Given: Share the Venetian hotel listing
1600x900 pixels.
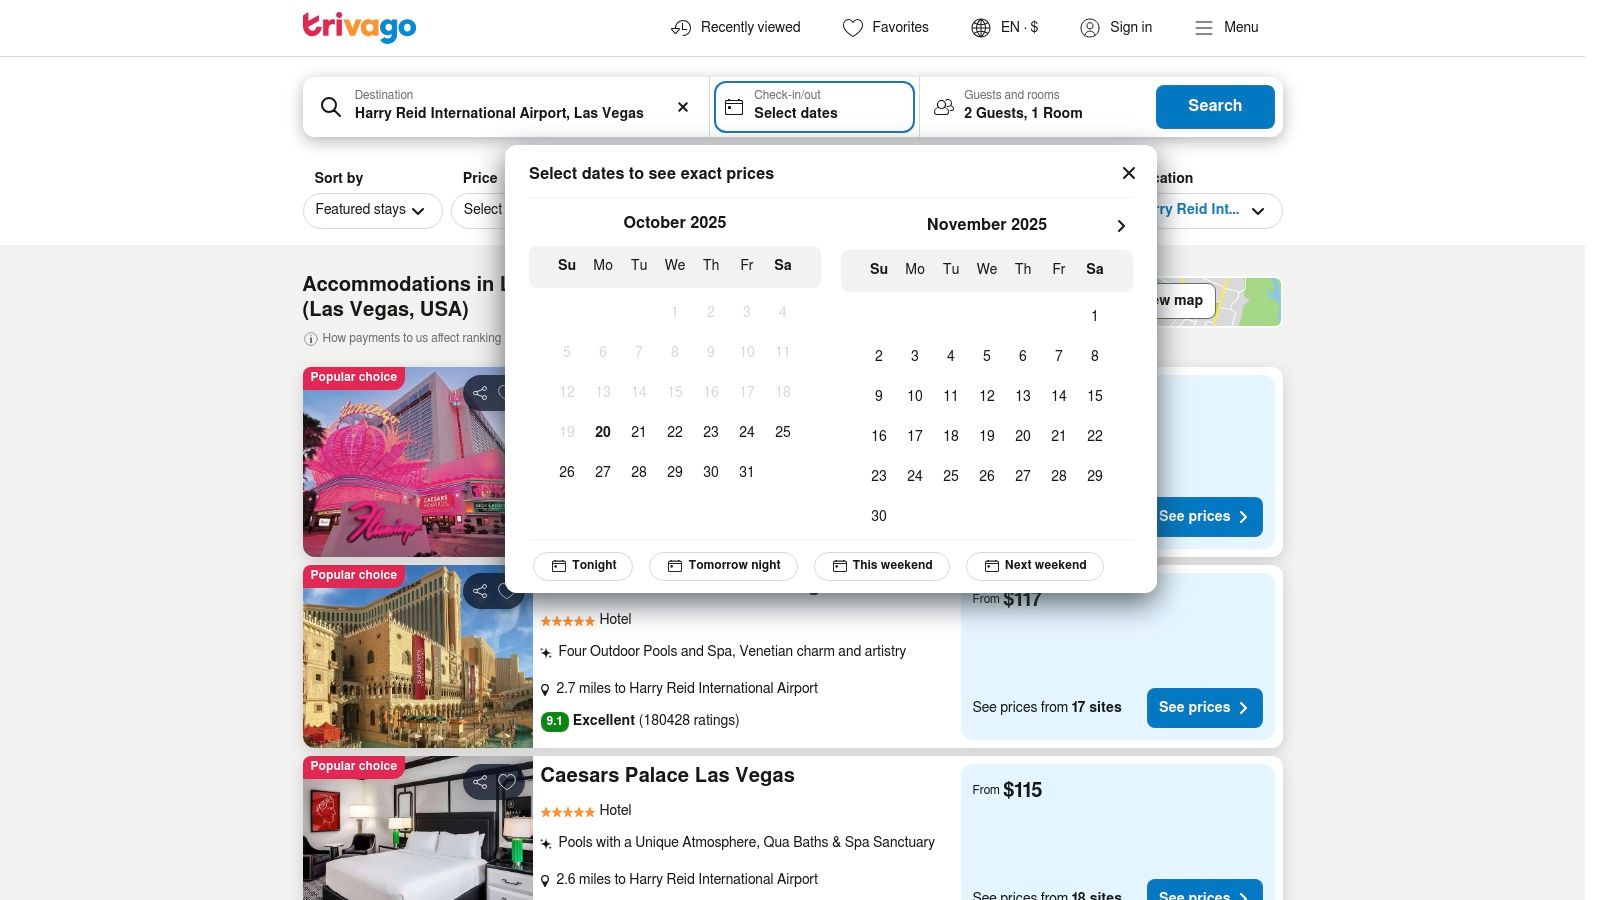Looking at the screenshot, I should (x=481, y=591).
